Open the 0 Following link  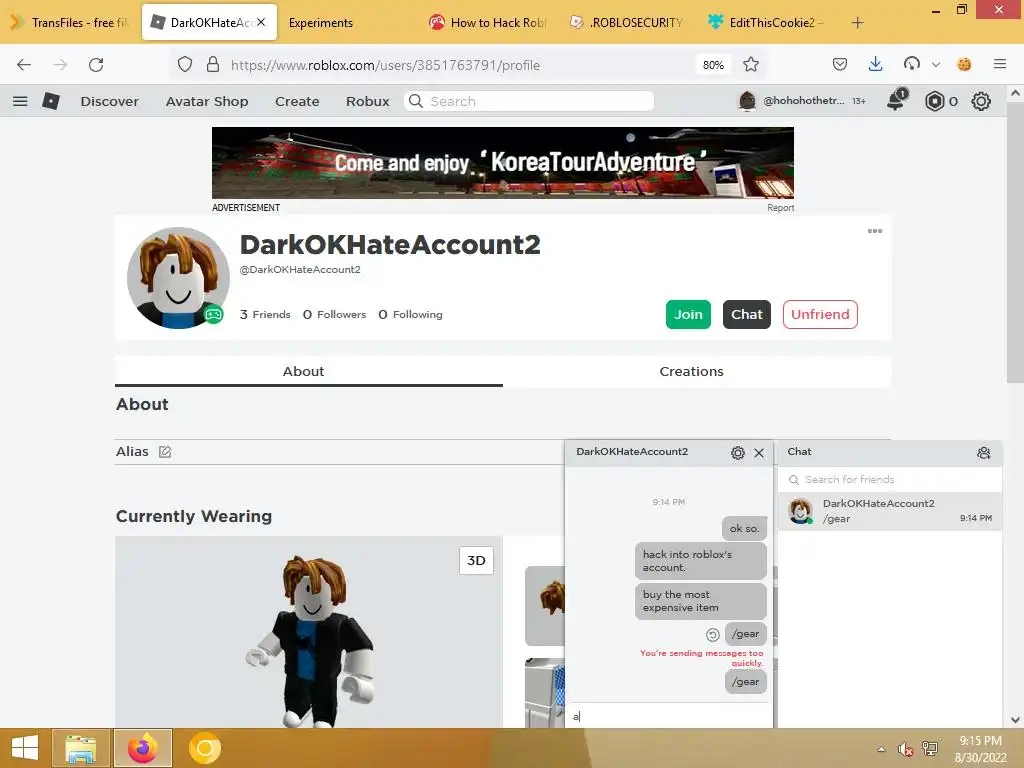(410, 314)
